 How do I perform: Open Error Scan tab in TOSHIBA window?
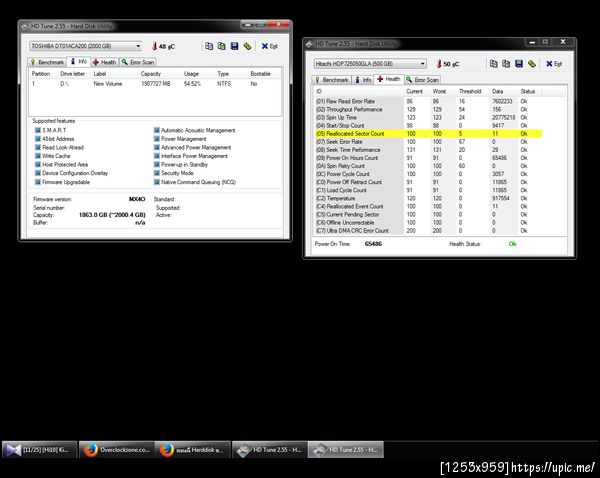click(138, 62)
